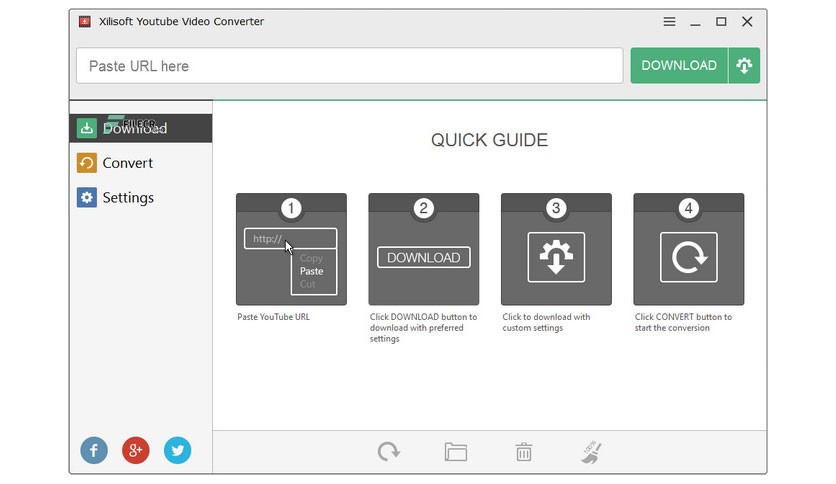Click quick guide step 1 paste URL card
Screen dimensions: 836x484
pos(291,249)
